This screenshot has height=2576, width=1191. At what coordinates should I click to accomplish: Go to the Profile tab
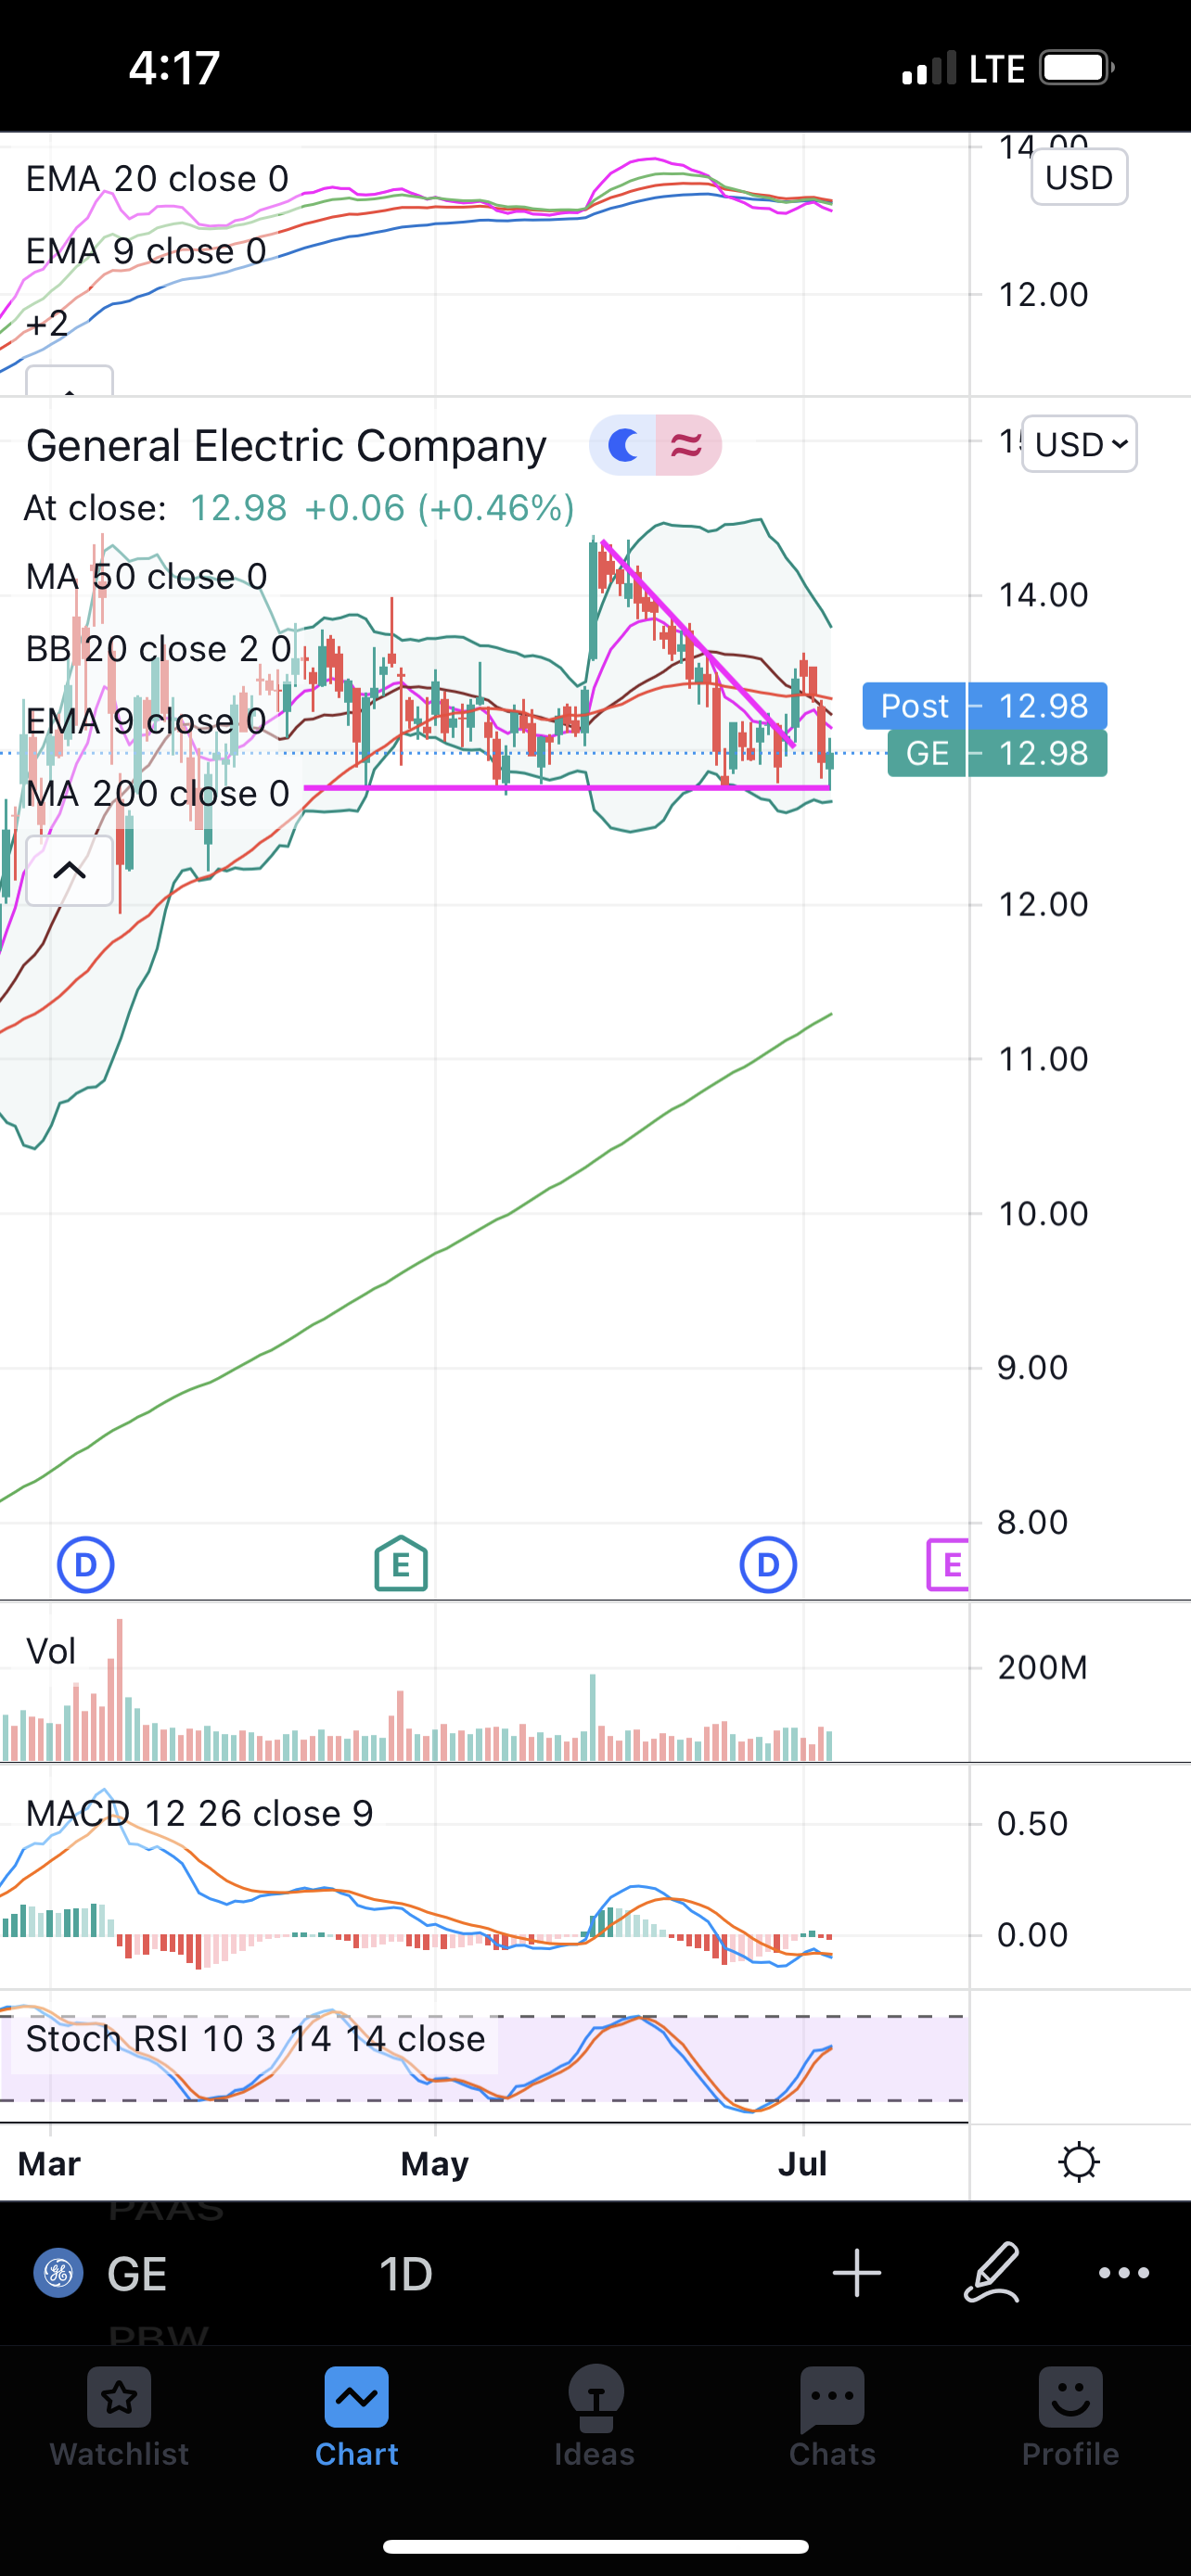[1070, 2419]
